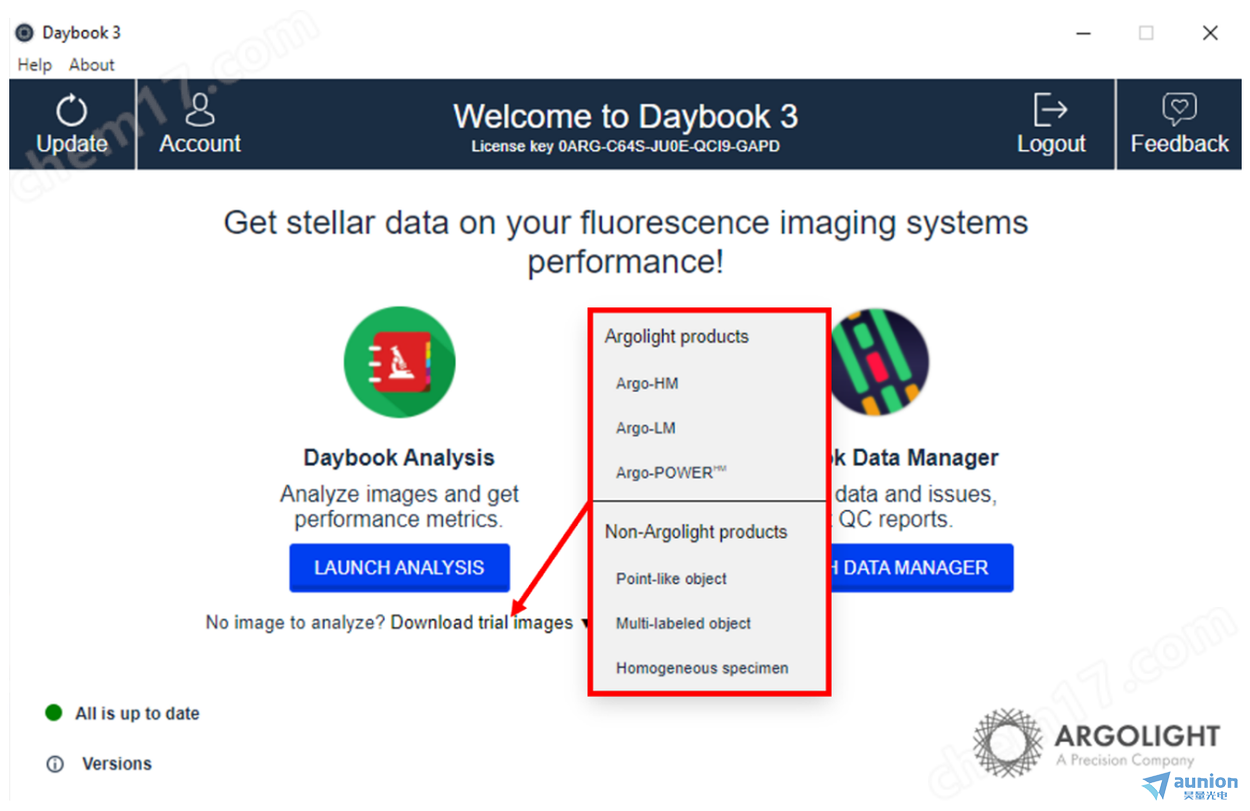
Task: Click the Data Manager striped icon
Action: point(880,362)
